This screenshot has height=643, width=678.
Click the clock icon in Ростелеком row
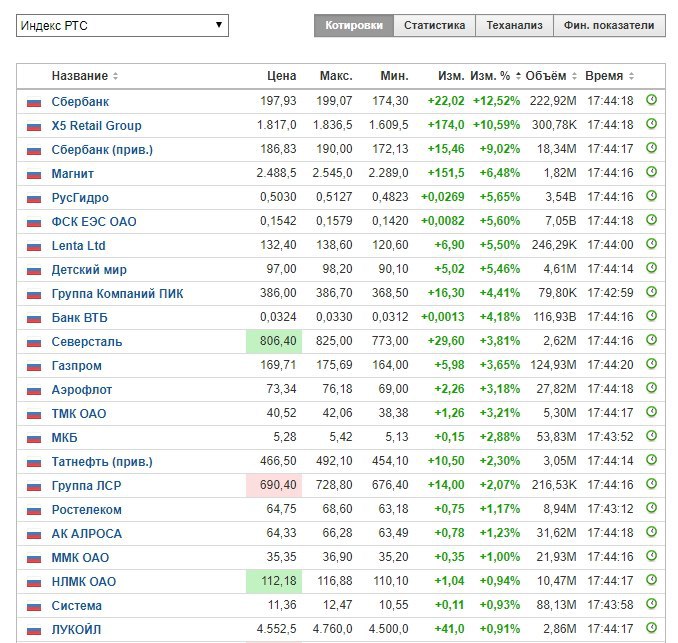click(x=651, y=508)
